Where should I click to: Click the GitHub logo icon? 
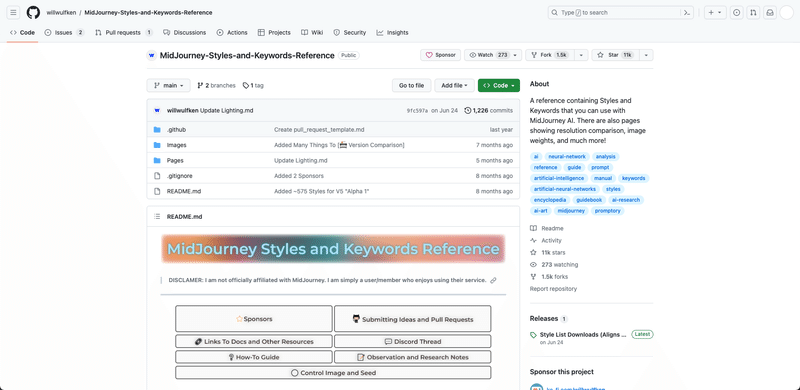tap(33, 13)
